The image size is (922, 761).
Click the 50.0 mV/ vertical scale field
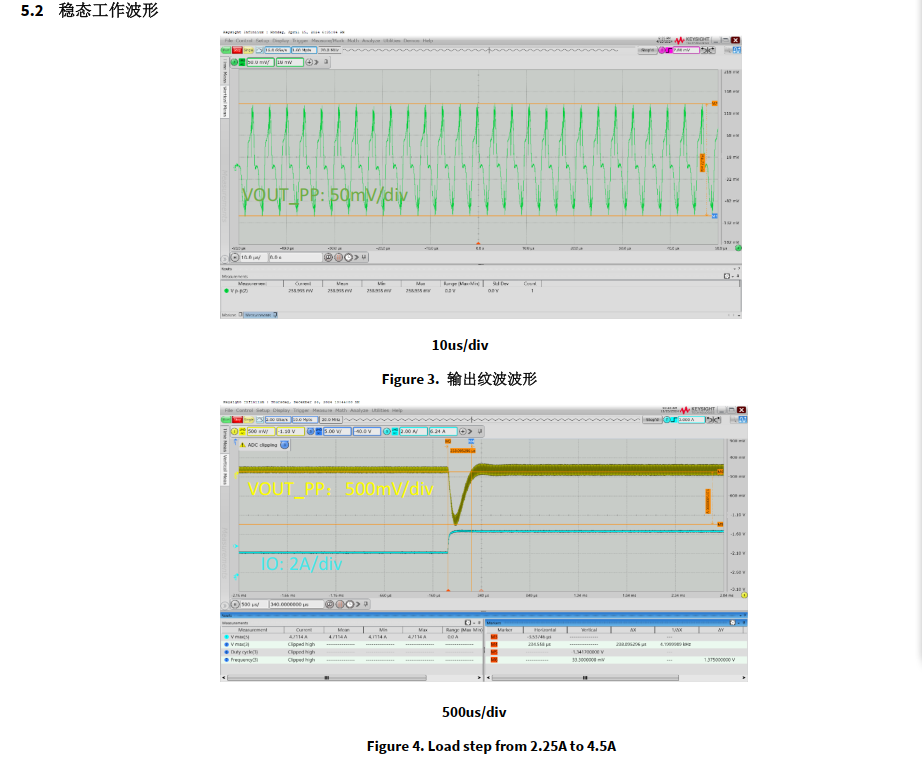tap(260, 62)
